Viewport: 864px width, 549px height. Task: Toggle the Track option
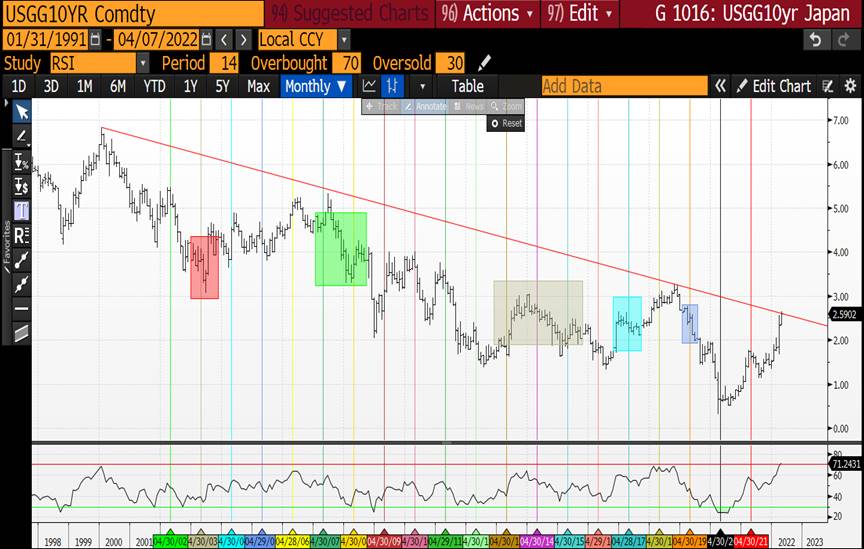pyautogui.click(x=381, y=106)
